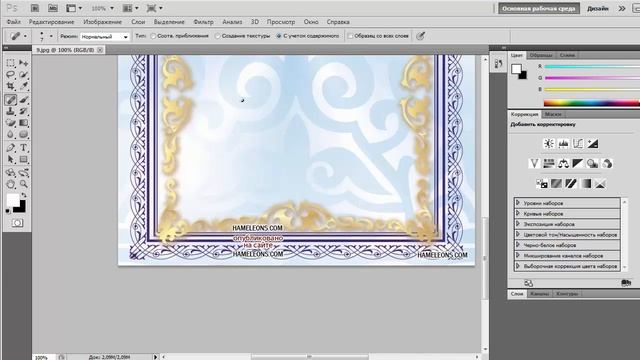Switch to the 'Маски' tab
This screenshot has width=640, height=360.
point(553,114)
